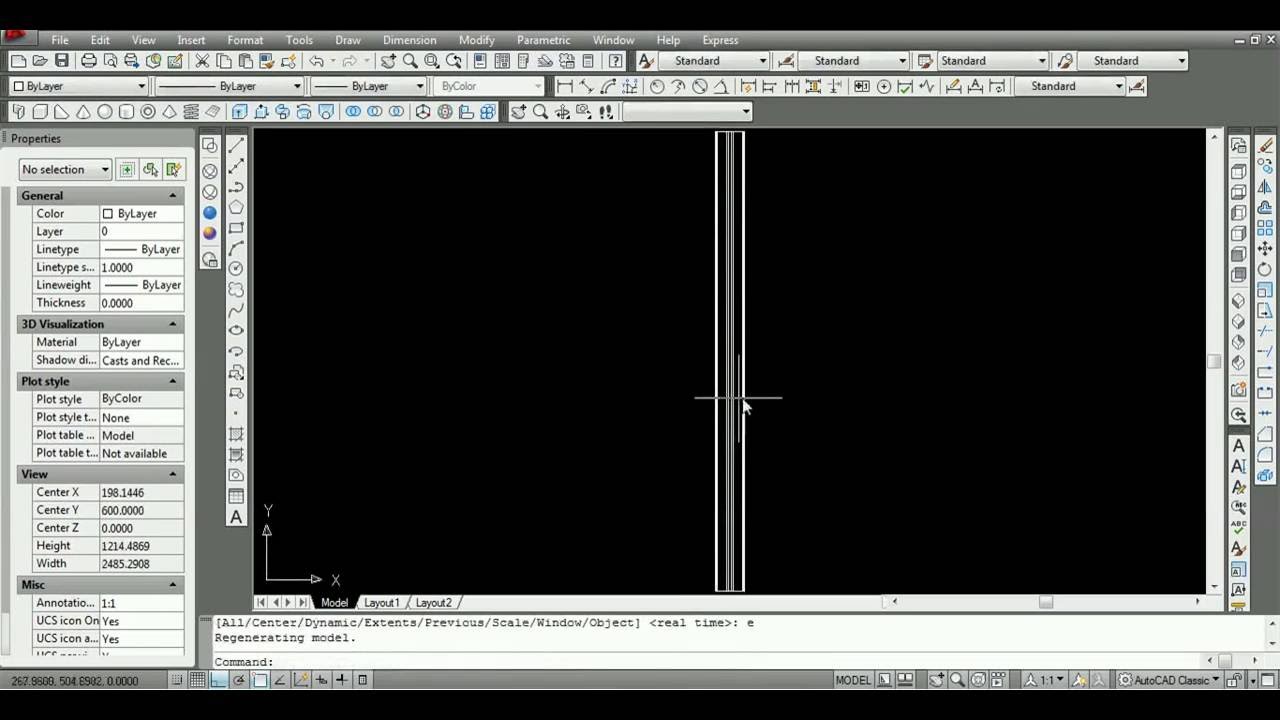Toggle MODEL space button in status bar
This screenshot has width=1280, height=720.
click(853, 680)
